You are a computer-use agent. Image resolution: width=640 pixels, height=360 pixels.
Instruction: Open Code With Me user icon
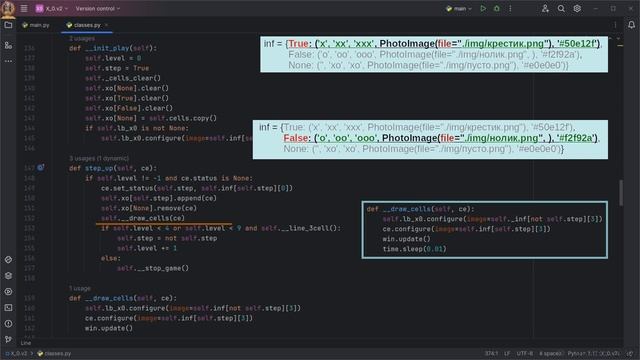pyautogui.click(x=545, y=9)
